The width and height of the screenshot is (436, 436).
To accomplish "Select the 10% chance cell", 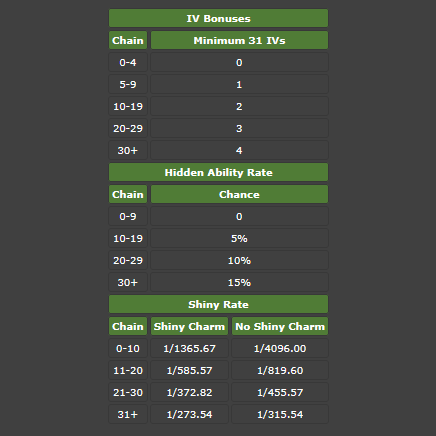I will point(239,260).
